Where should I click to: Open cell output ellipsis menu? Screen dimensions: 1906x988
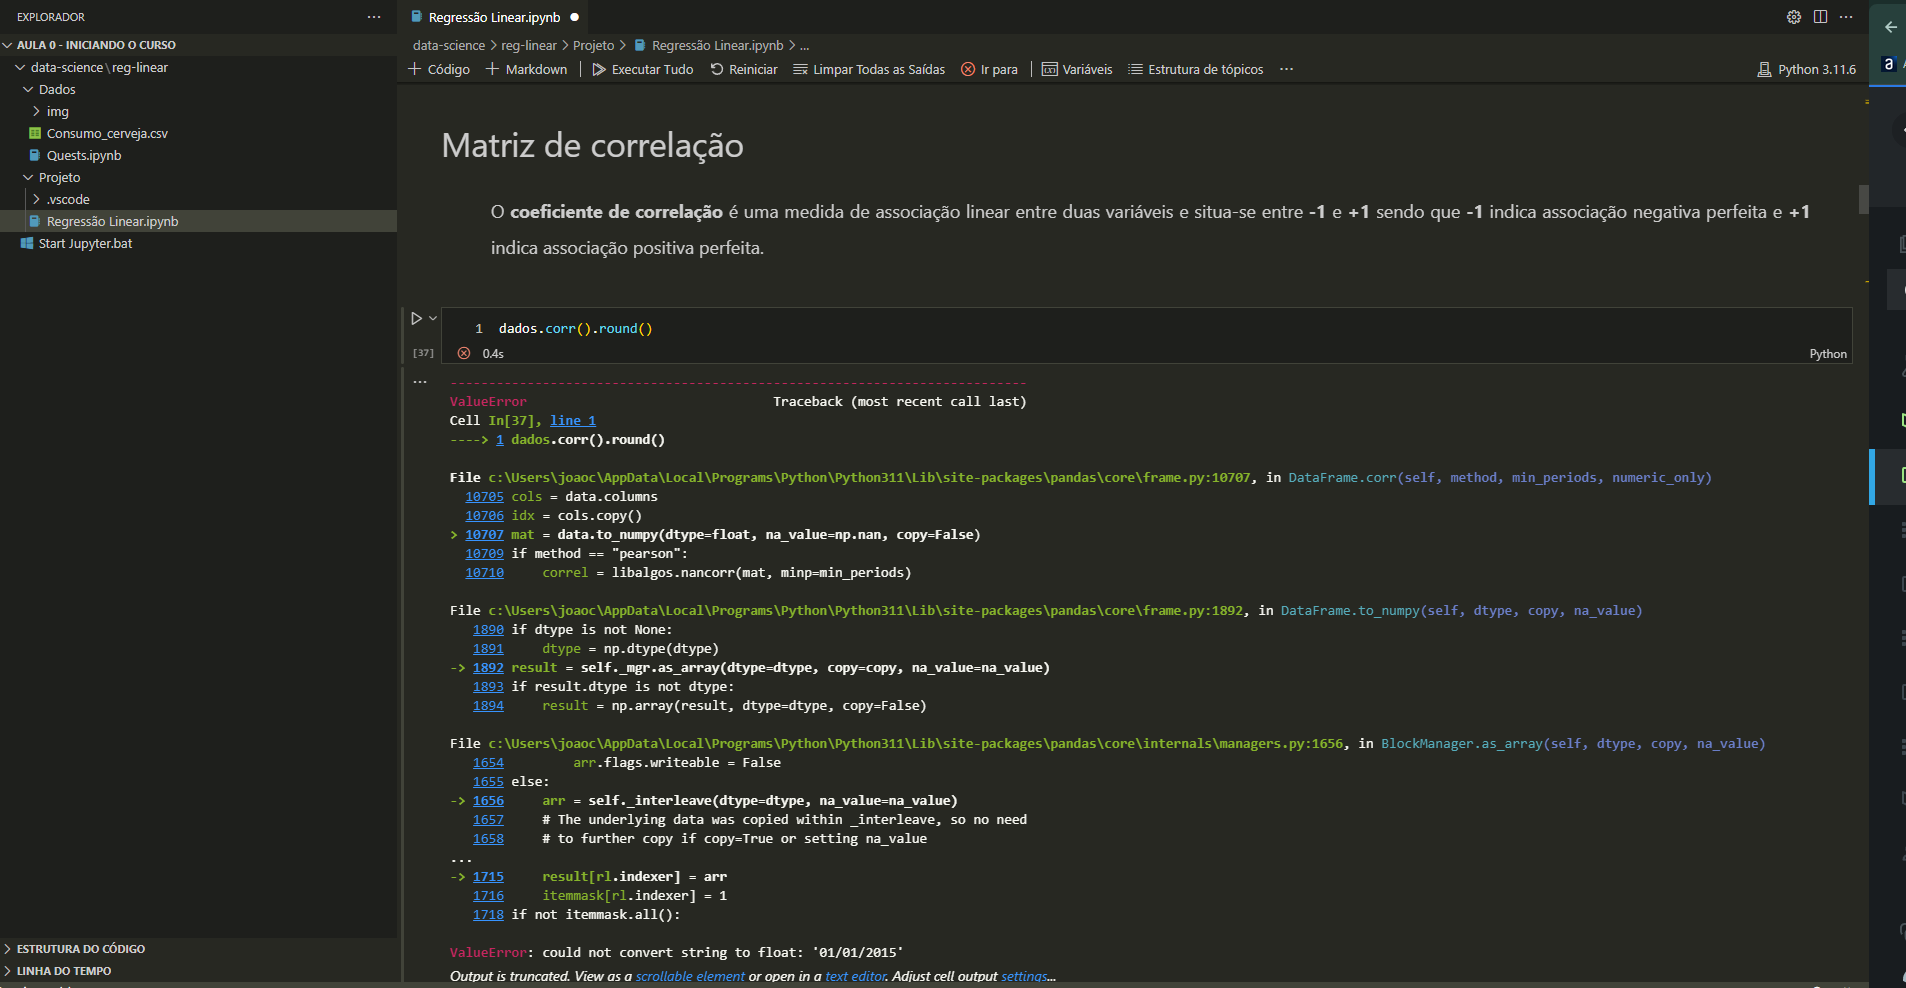420,381
